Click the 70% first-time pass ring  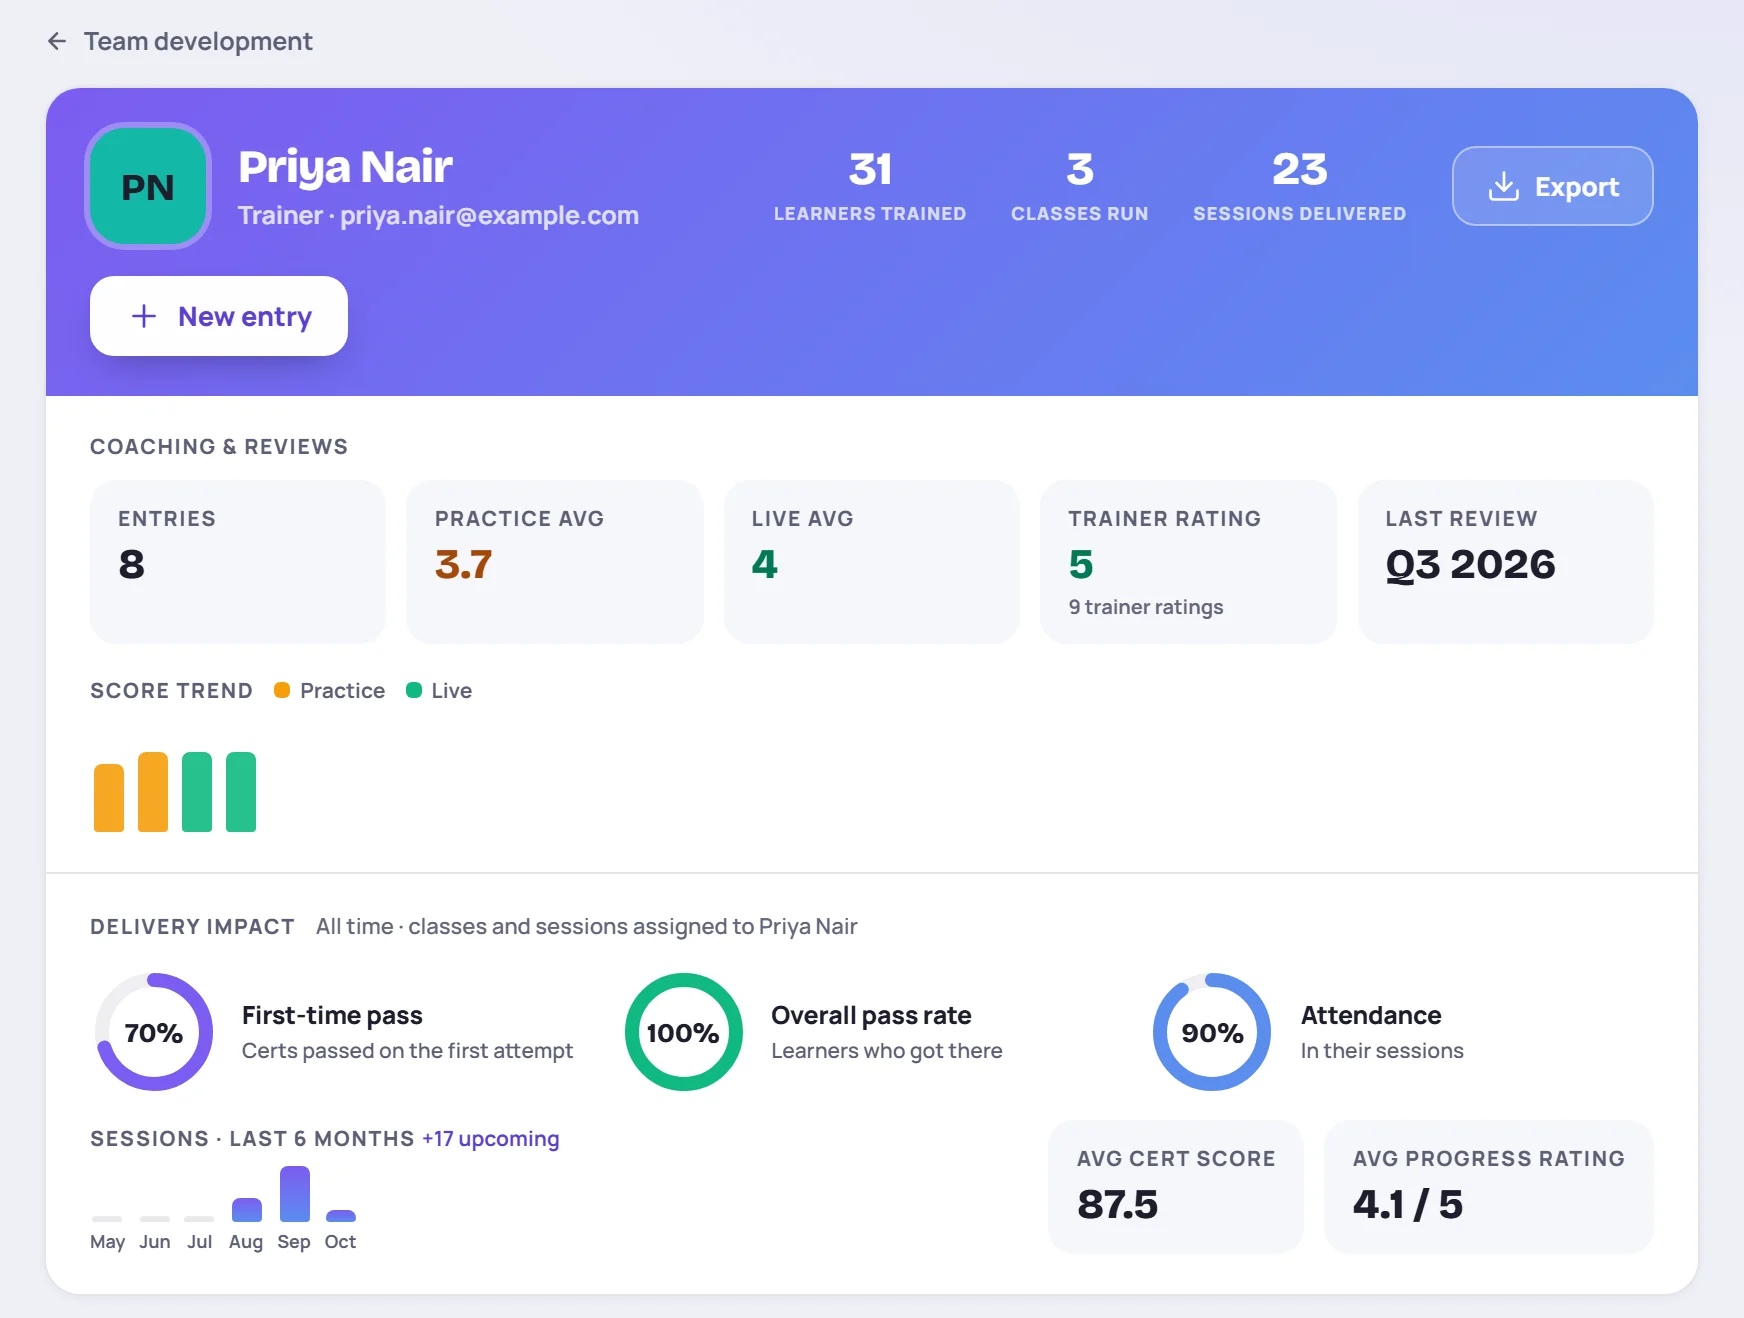click(x=154, y=1032)
